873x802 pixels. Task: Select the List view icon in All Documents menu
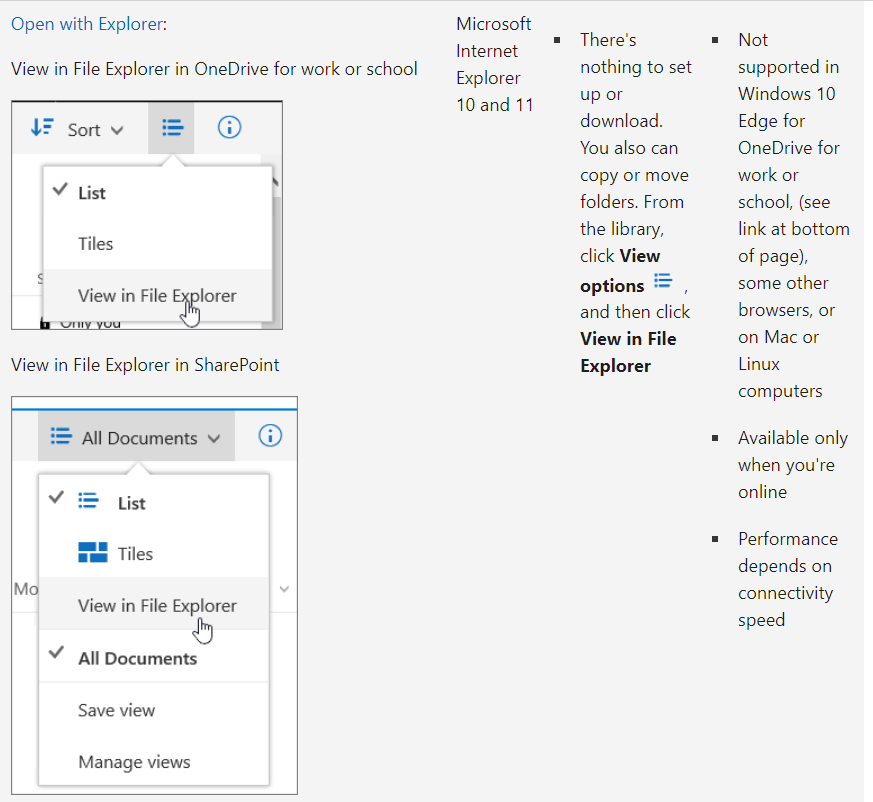click(87, 502)
